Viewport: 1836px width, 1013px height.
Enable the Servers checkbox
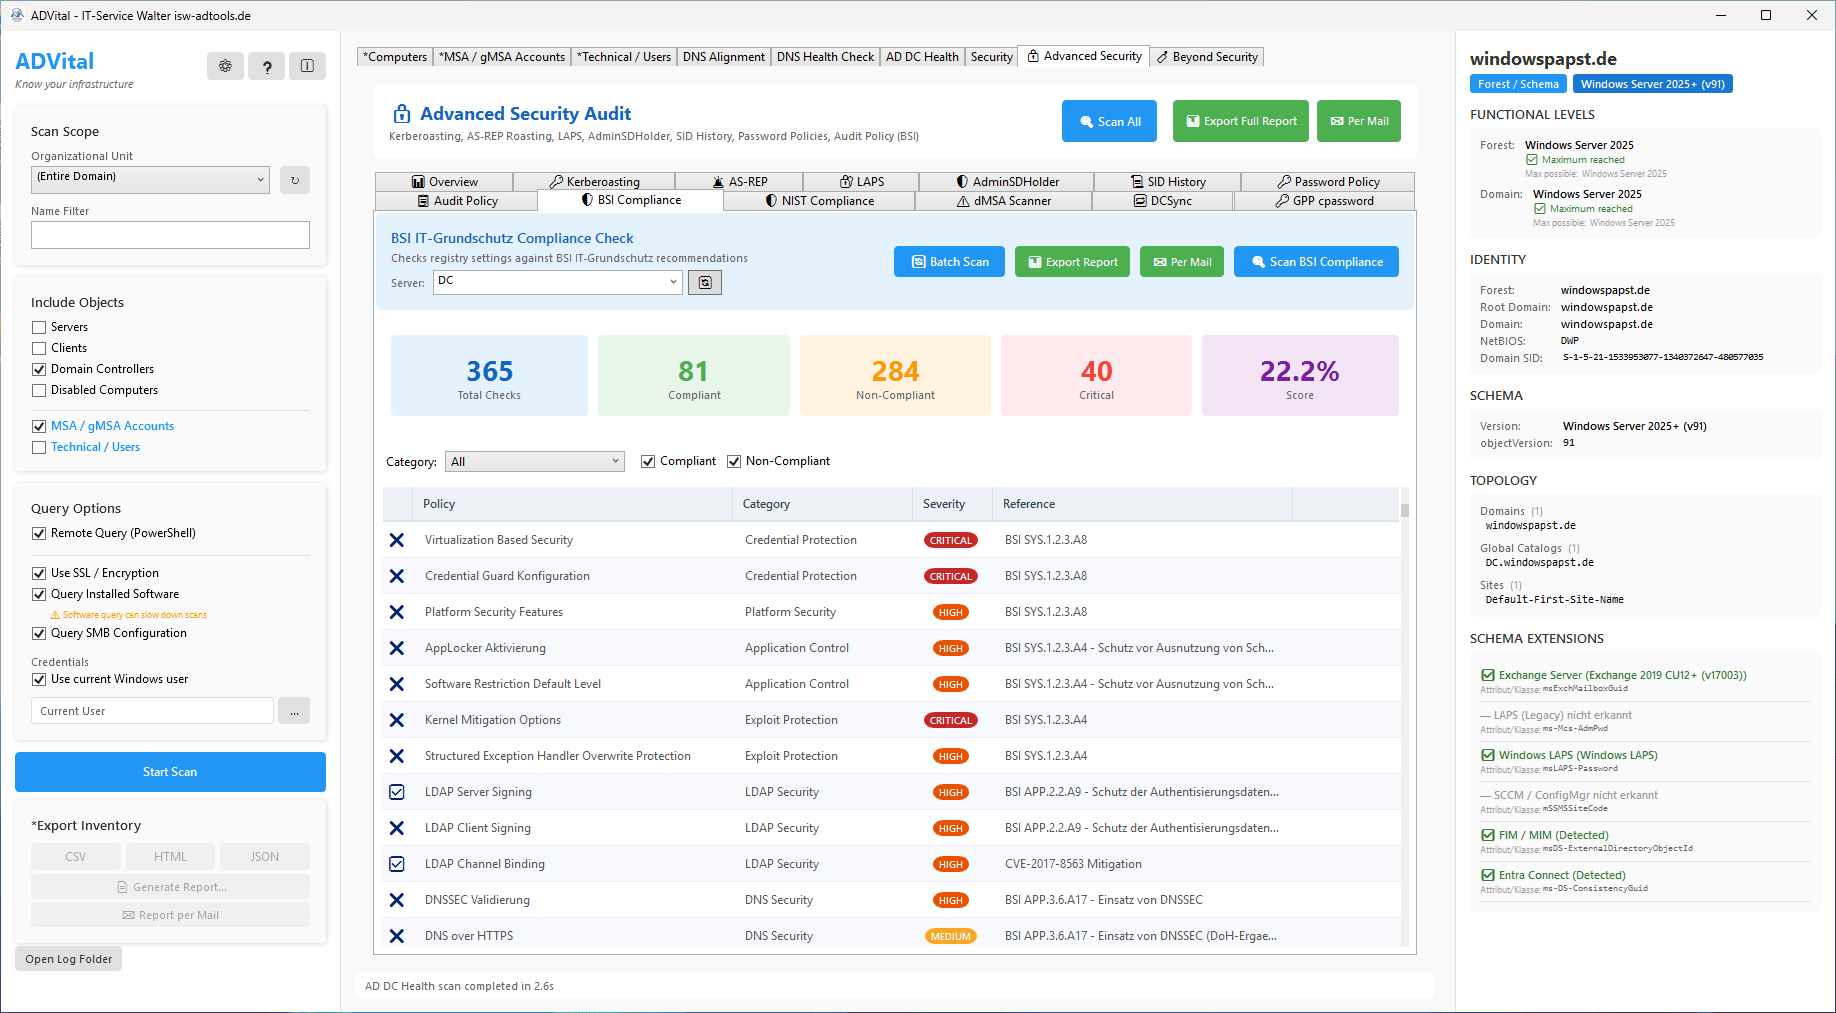39,327
